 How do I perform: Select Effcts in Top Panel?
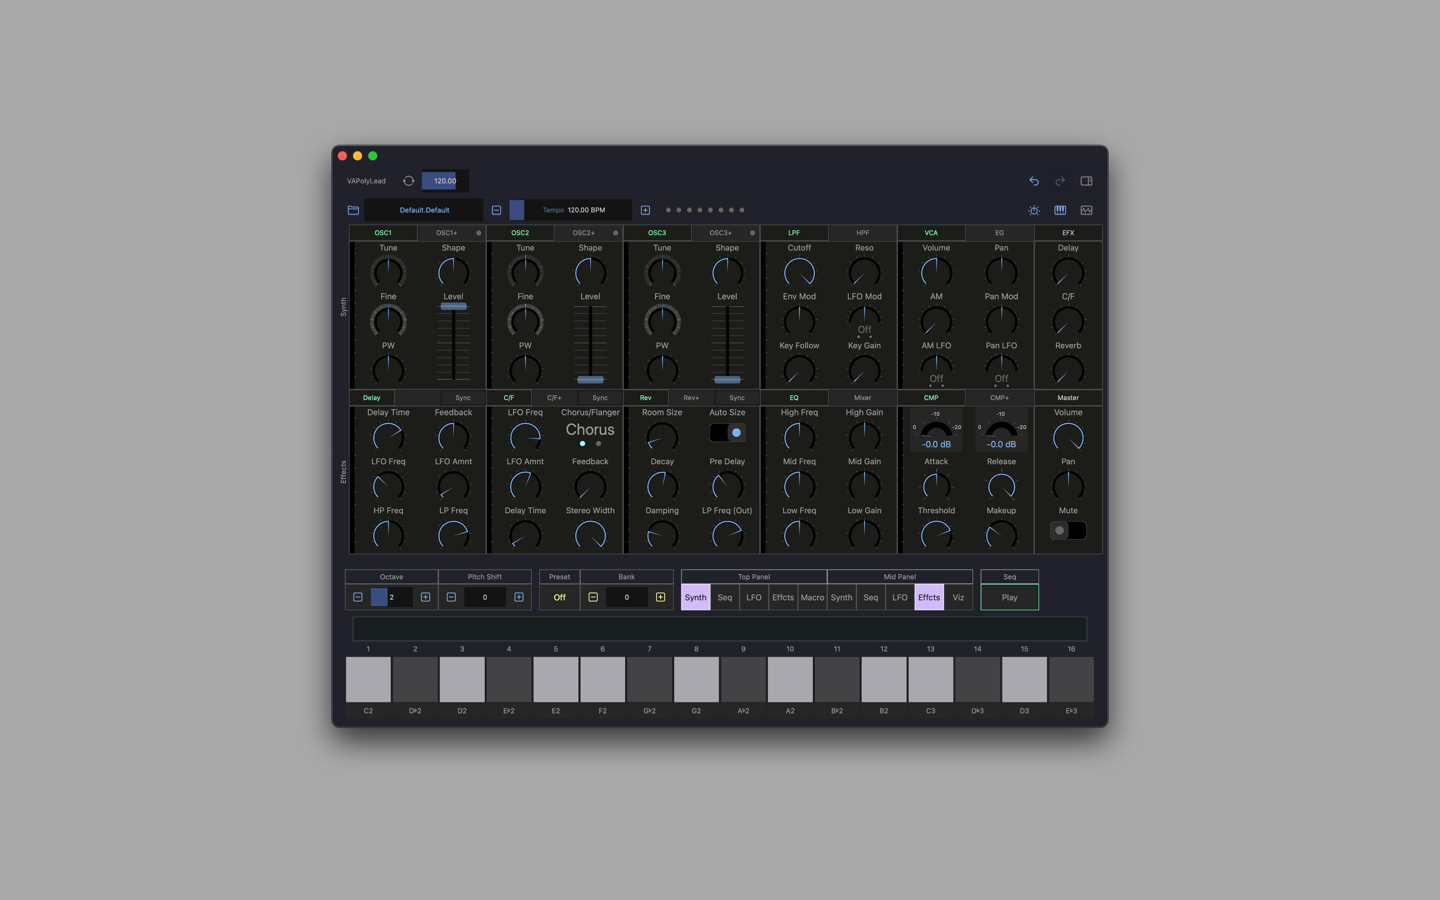point(783,597)
